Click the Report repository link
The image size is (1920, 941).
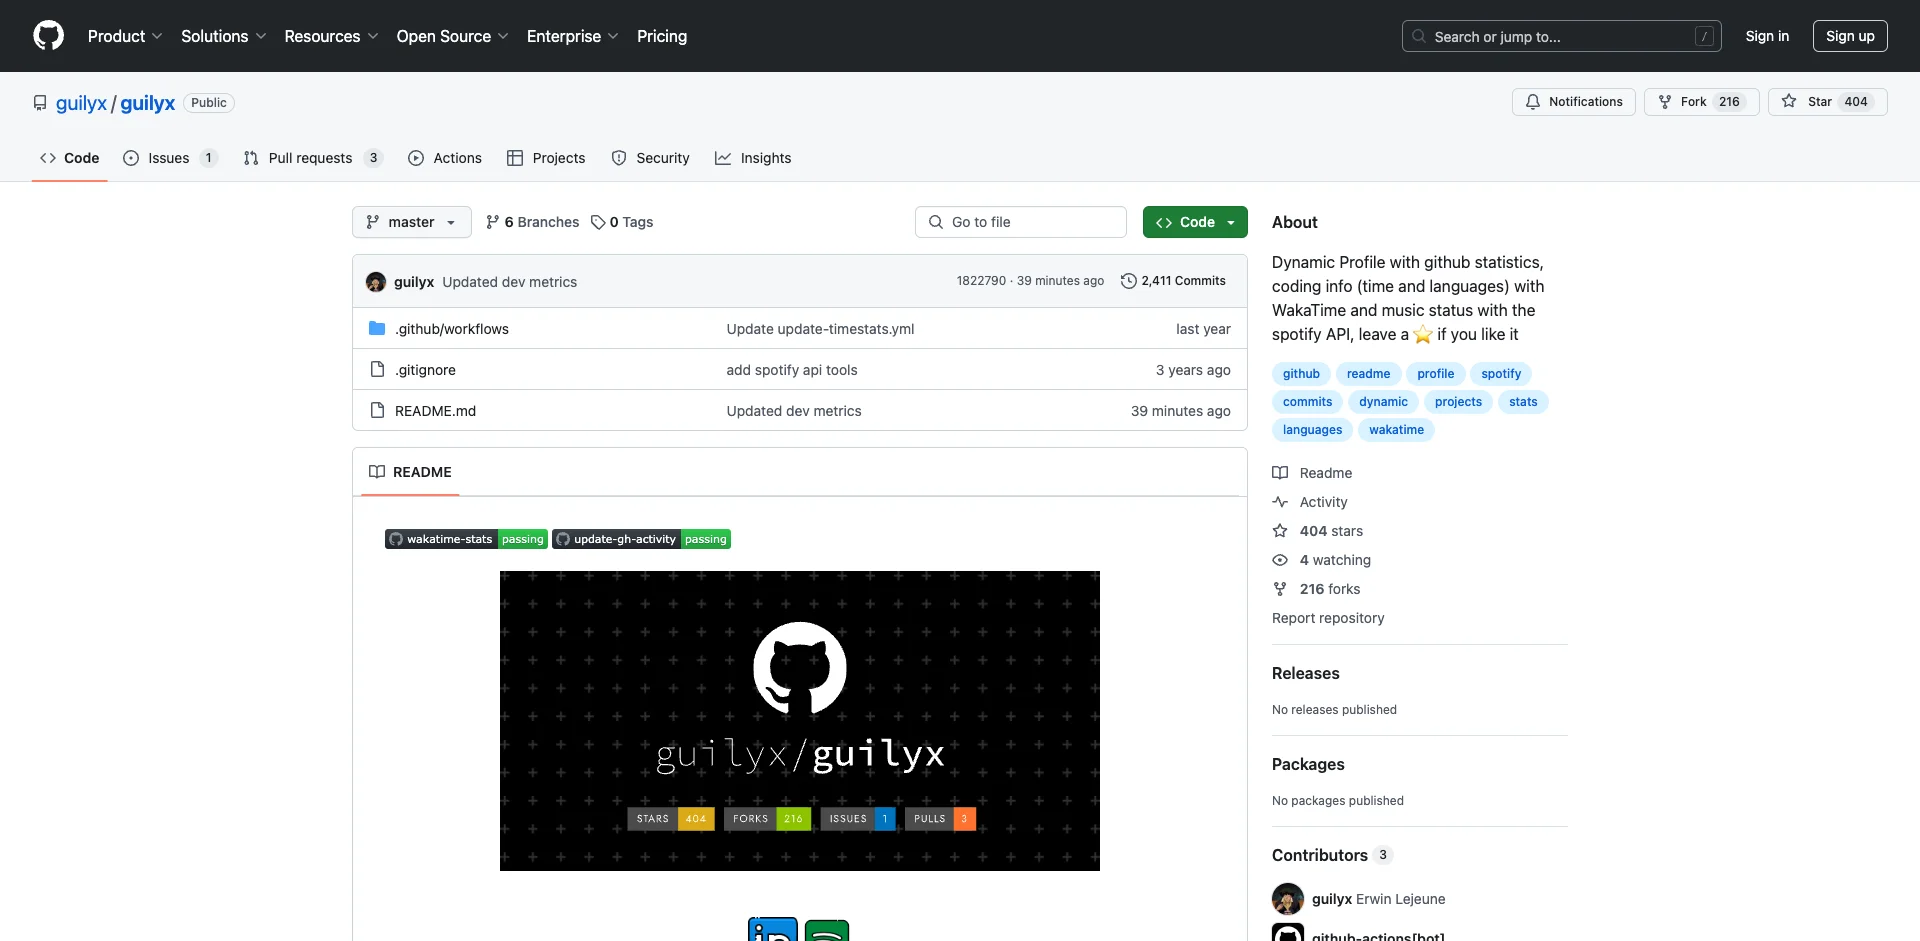(1328, 618)
